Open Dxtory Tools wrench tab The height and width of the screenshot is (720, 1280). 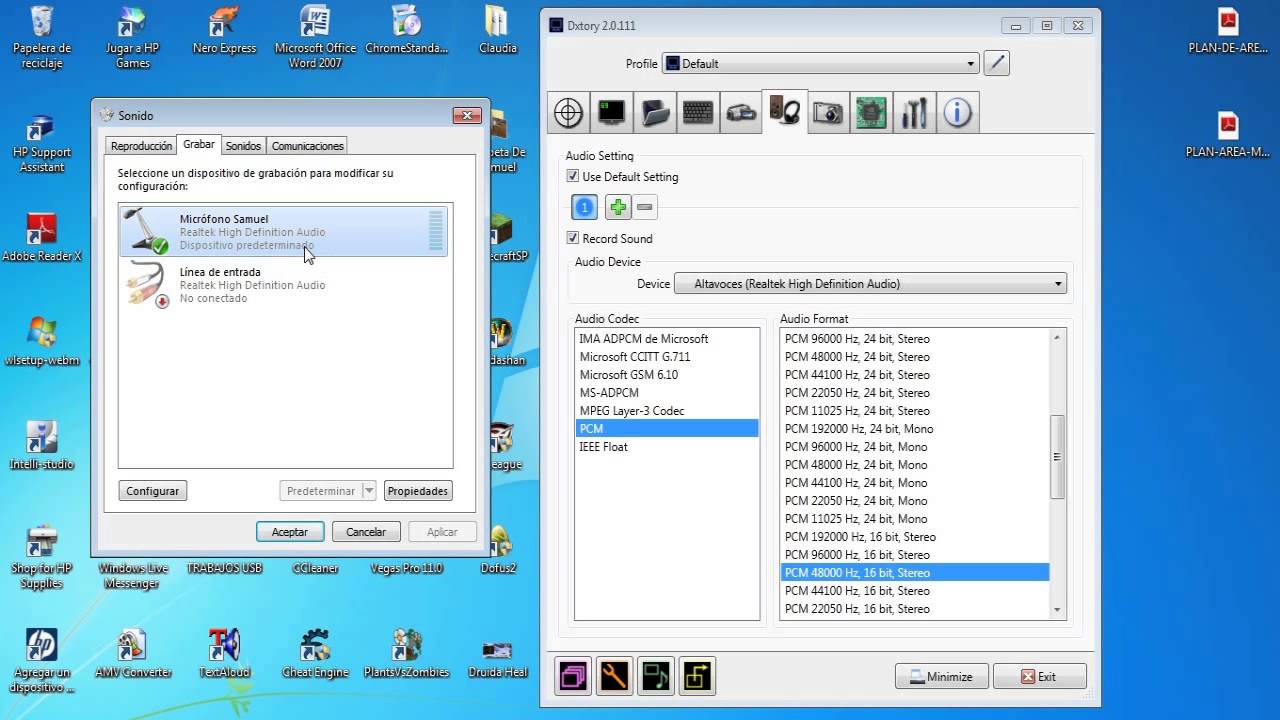[914, 113]
